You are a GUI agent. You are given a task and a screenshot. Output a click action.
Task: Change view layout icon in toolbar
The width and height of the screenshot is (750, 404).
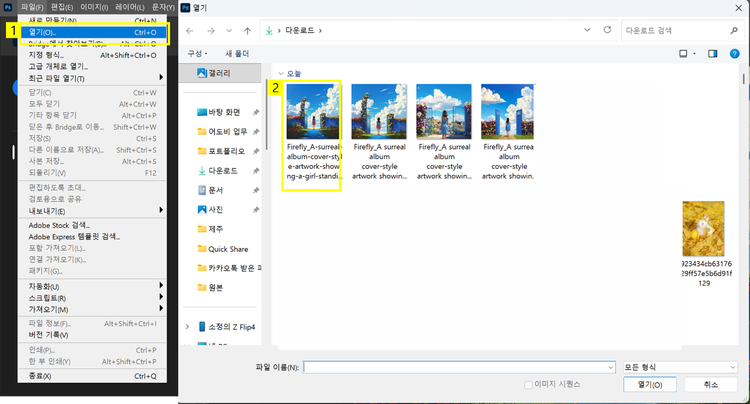683,54
